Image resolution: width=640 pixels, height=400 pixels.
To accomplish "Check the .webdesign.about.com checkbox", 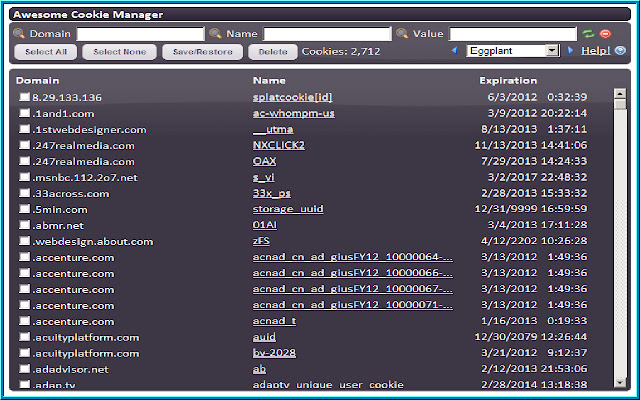I will pos(24,241).
